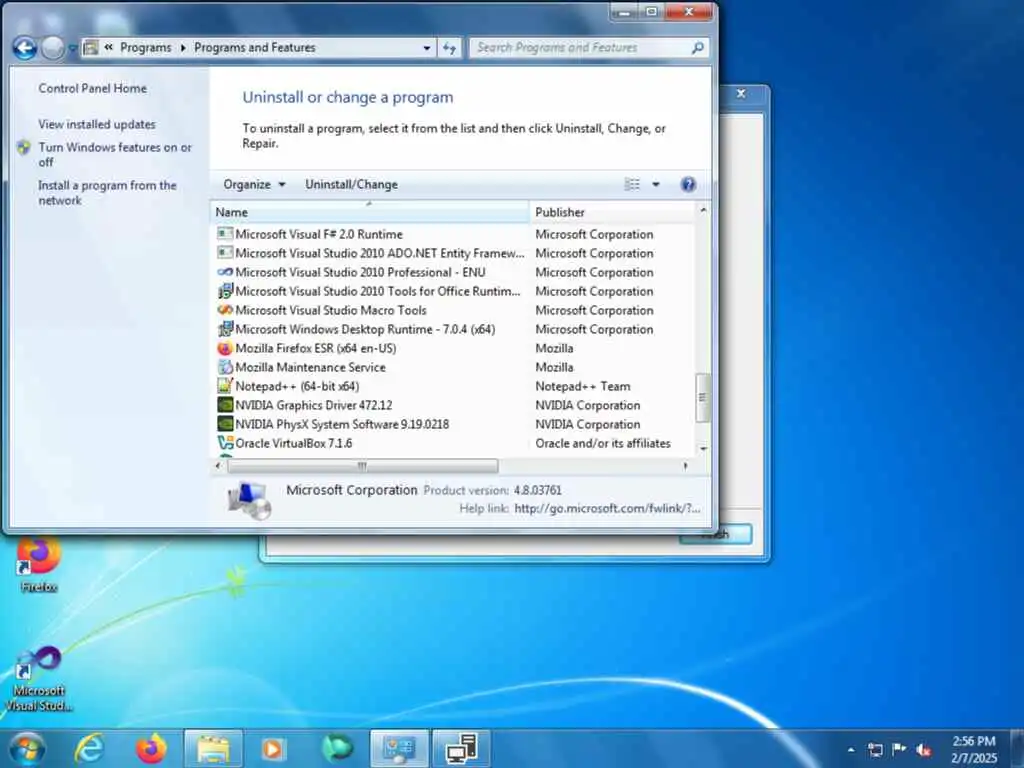Sort by the Name column header

(x=370, y=212)
